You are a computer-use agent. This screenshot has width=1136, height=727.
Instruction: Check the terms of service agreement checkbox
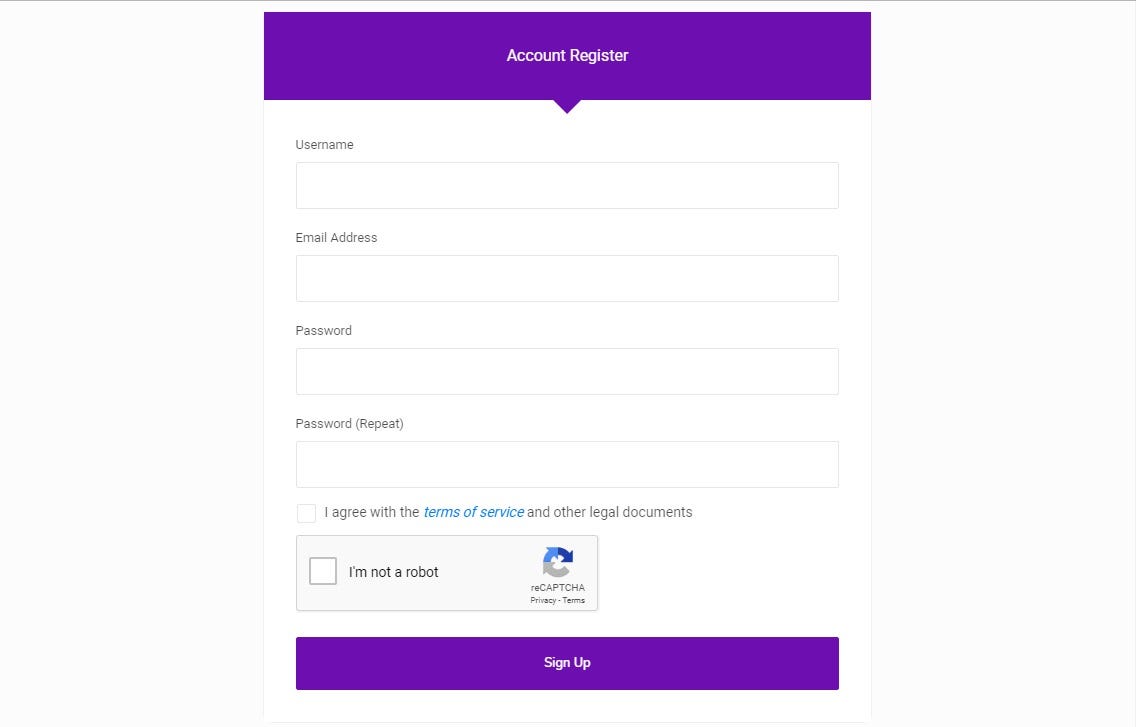306,513
